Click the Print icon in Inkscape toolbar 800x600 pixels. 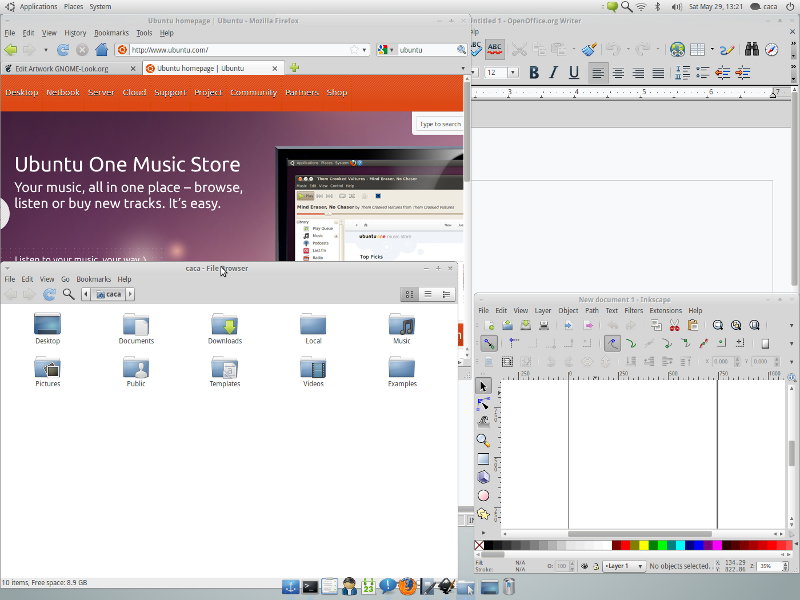pyautogui.click(x=544, y=326)
